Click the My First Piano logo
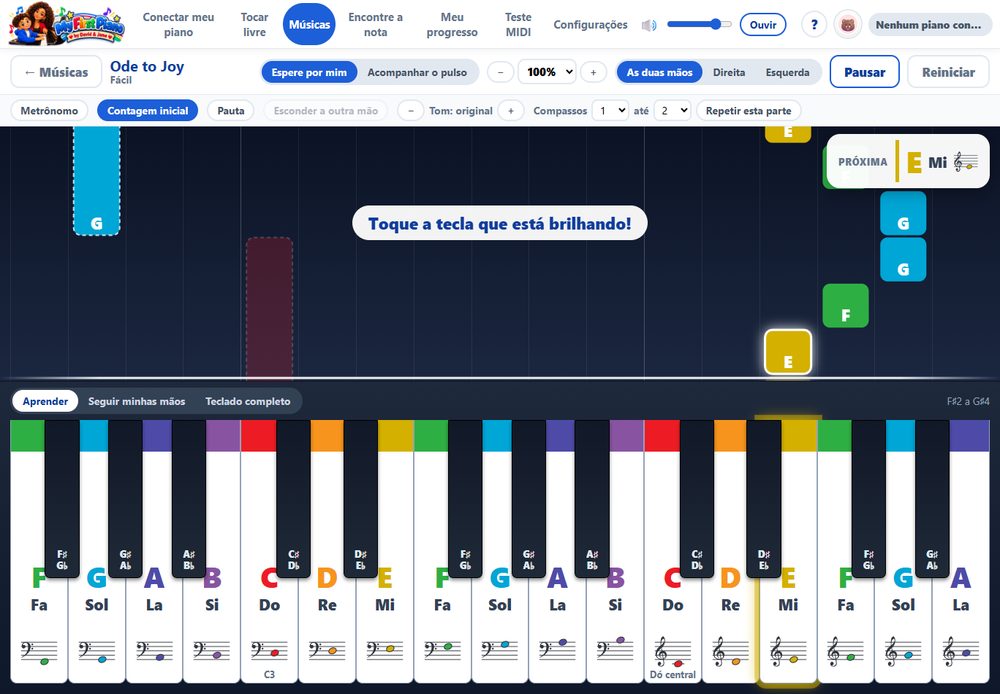 click(x=67, y=24)
